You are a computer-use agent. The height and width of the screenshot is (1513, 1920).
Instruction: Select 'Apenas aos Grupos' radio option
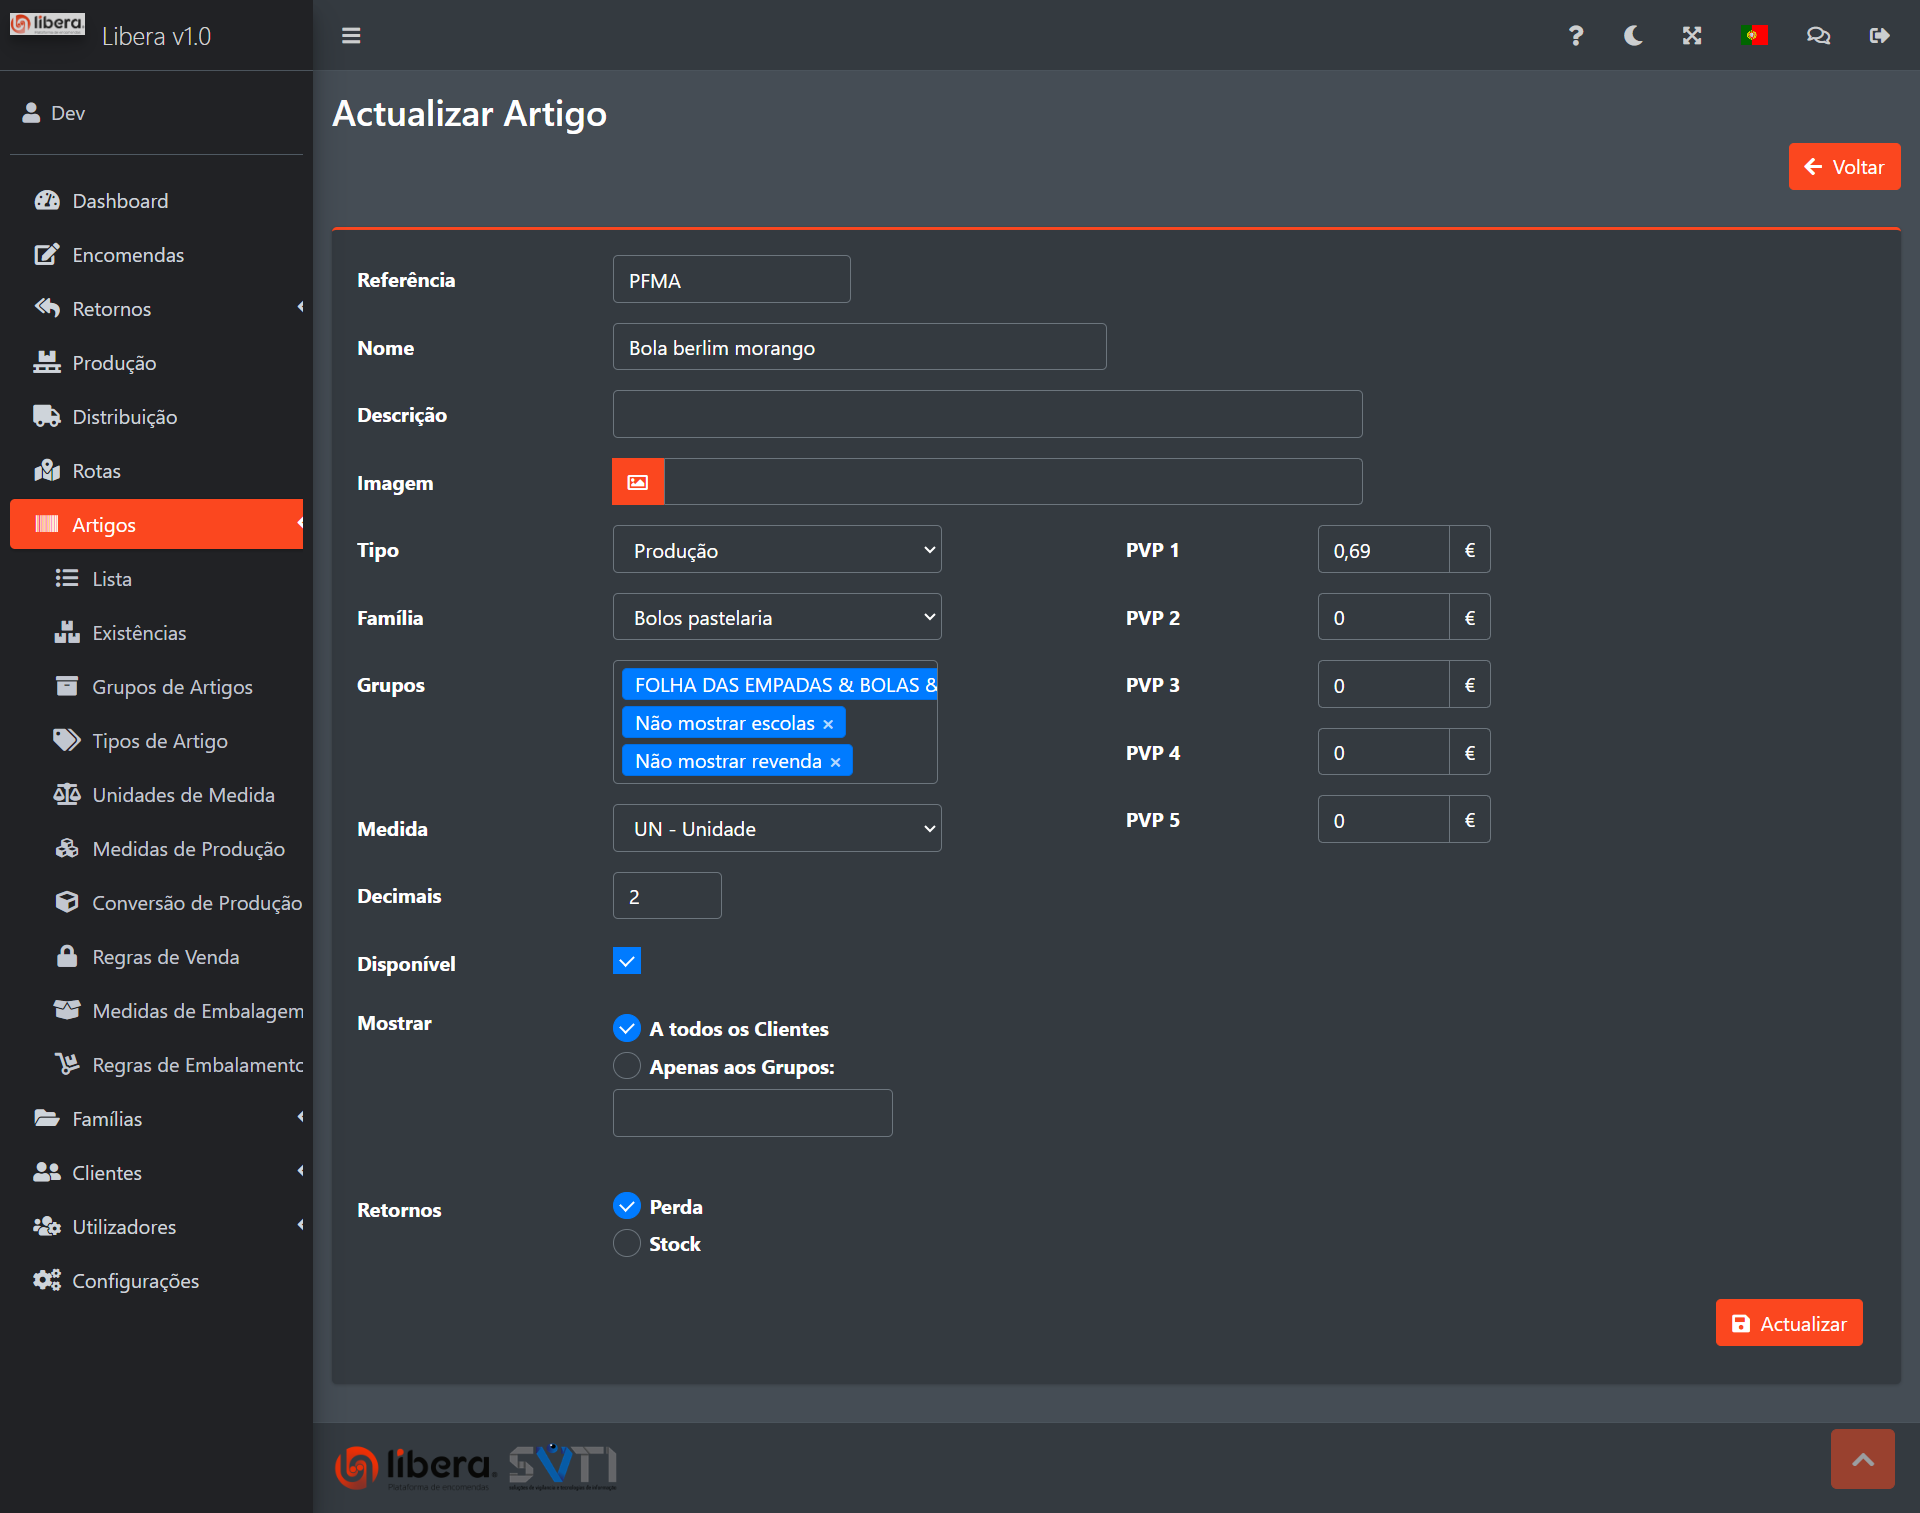(x=627, y=1066)
